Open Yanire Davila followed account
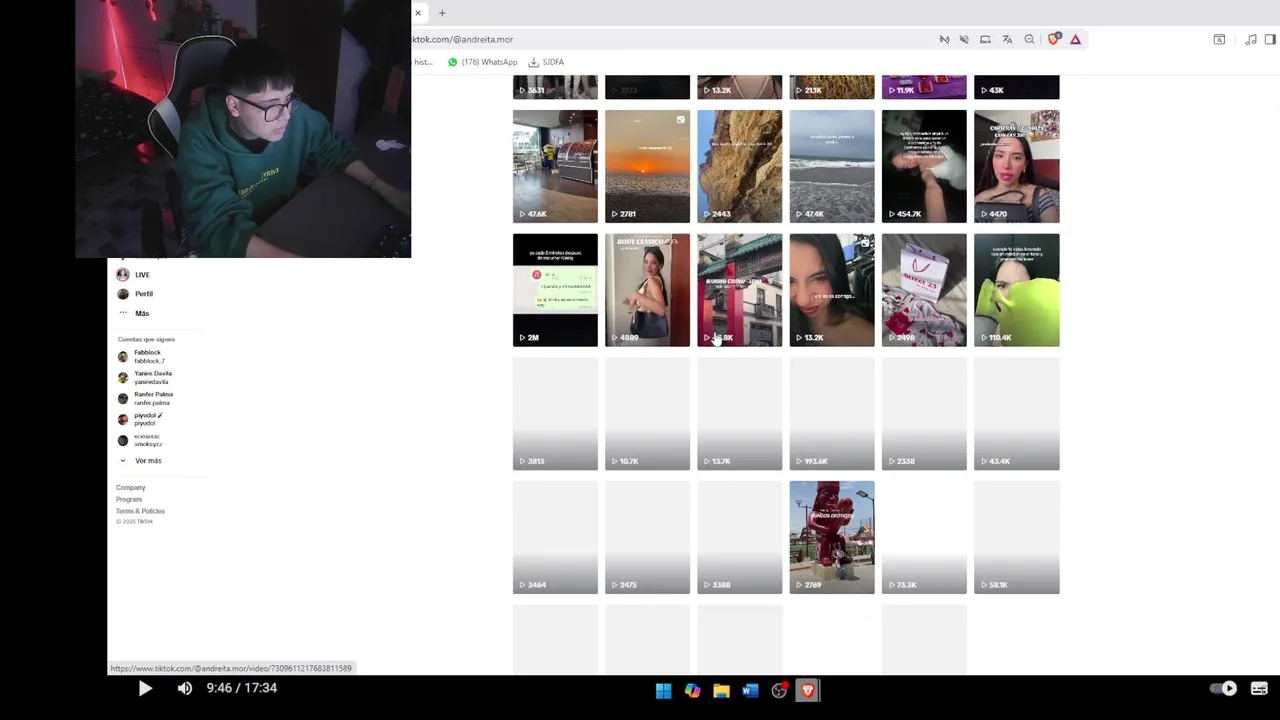This screenshot has width=1280, height=720. point(145,377)
